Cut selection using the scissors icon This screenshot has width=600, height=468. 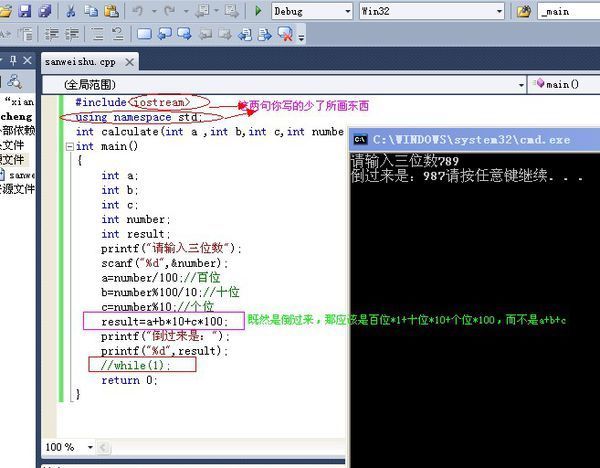click(70, 11)
